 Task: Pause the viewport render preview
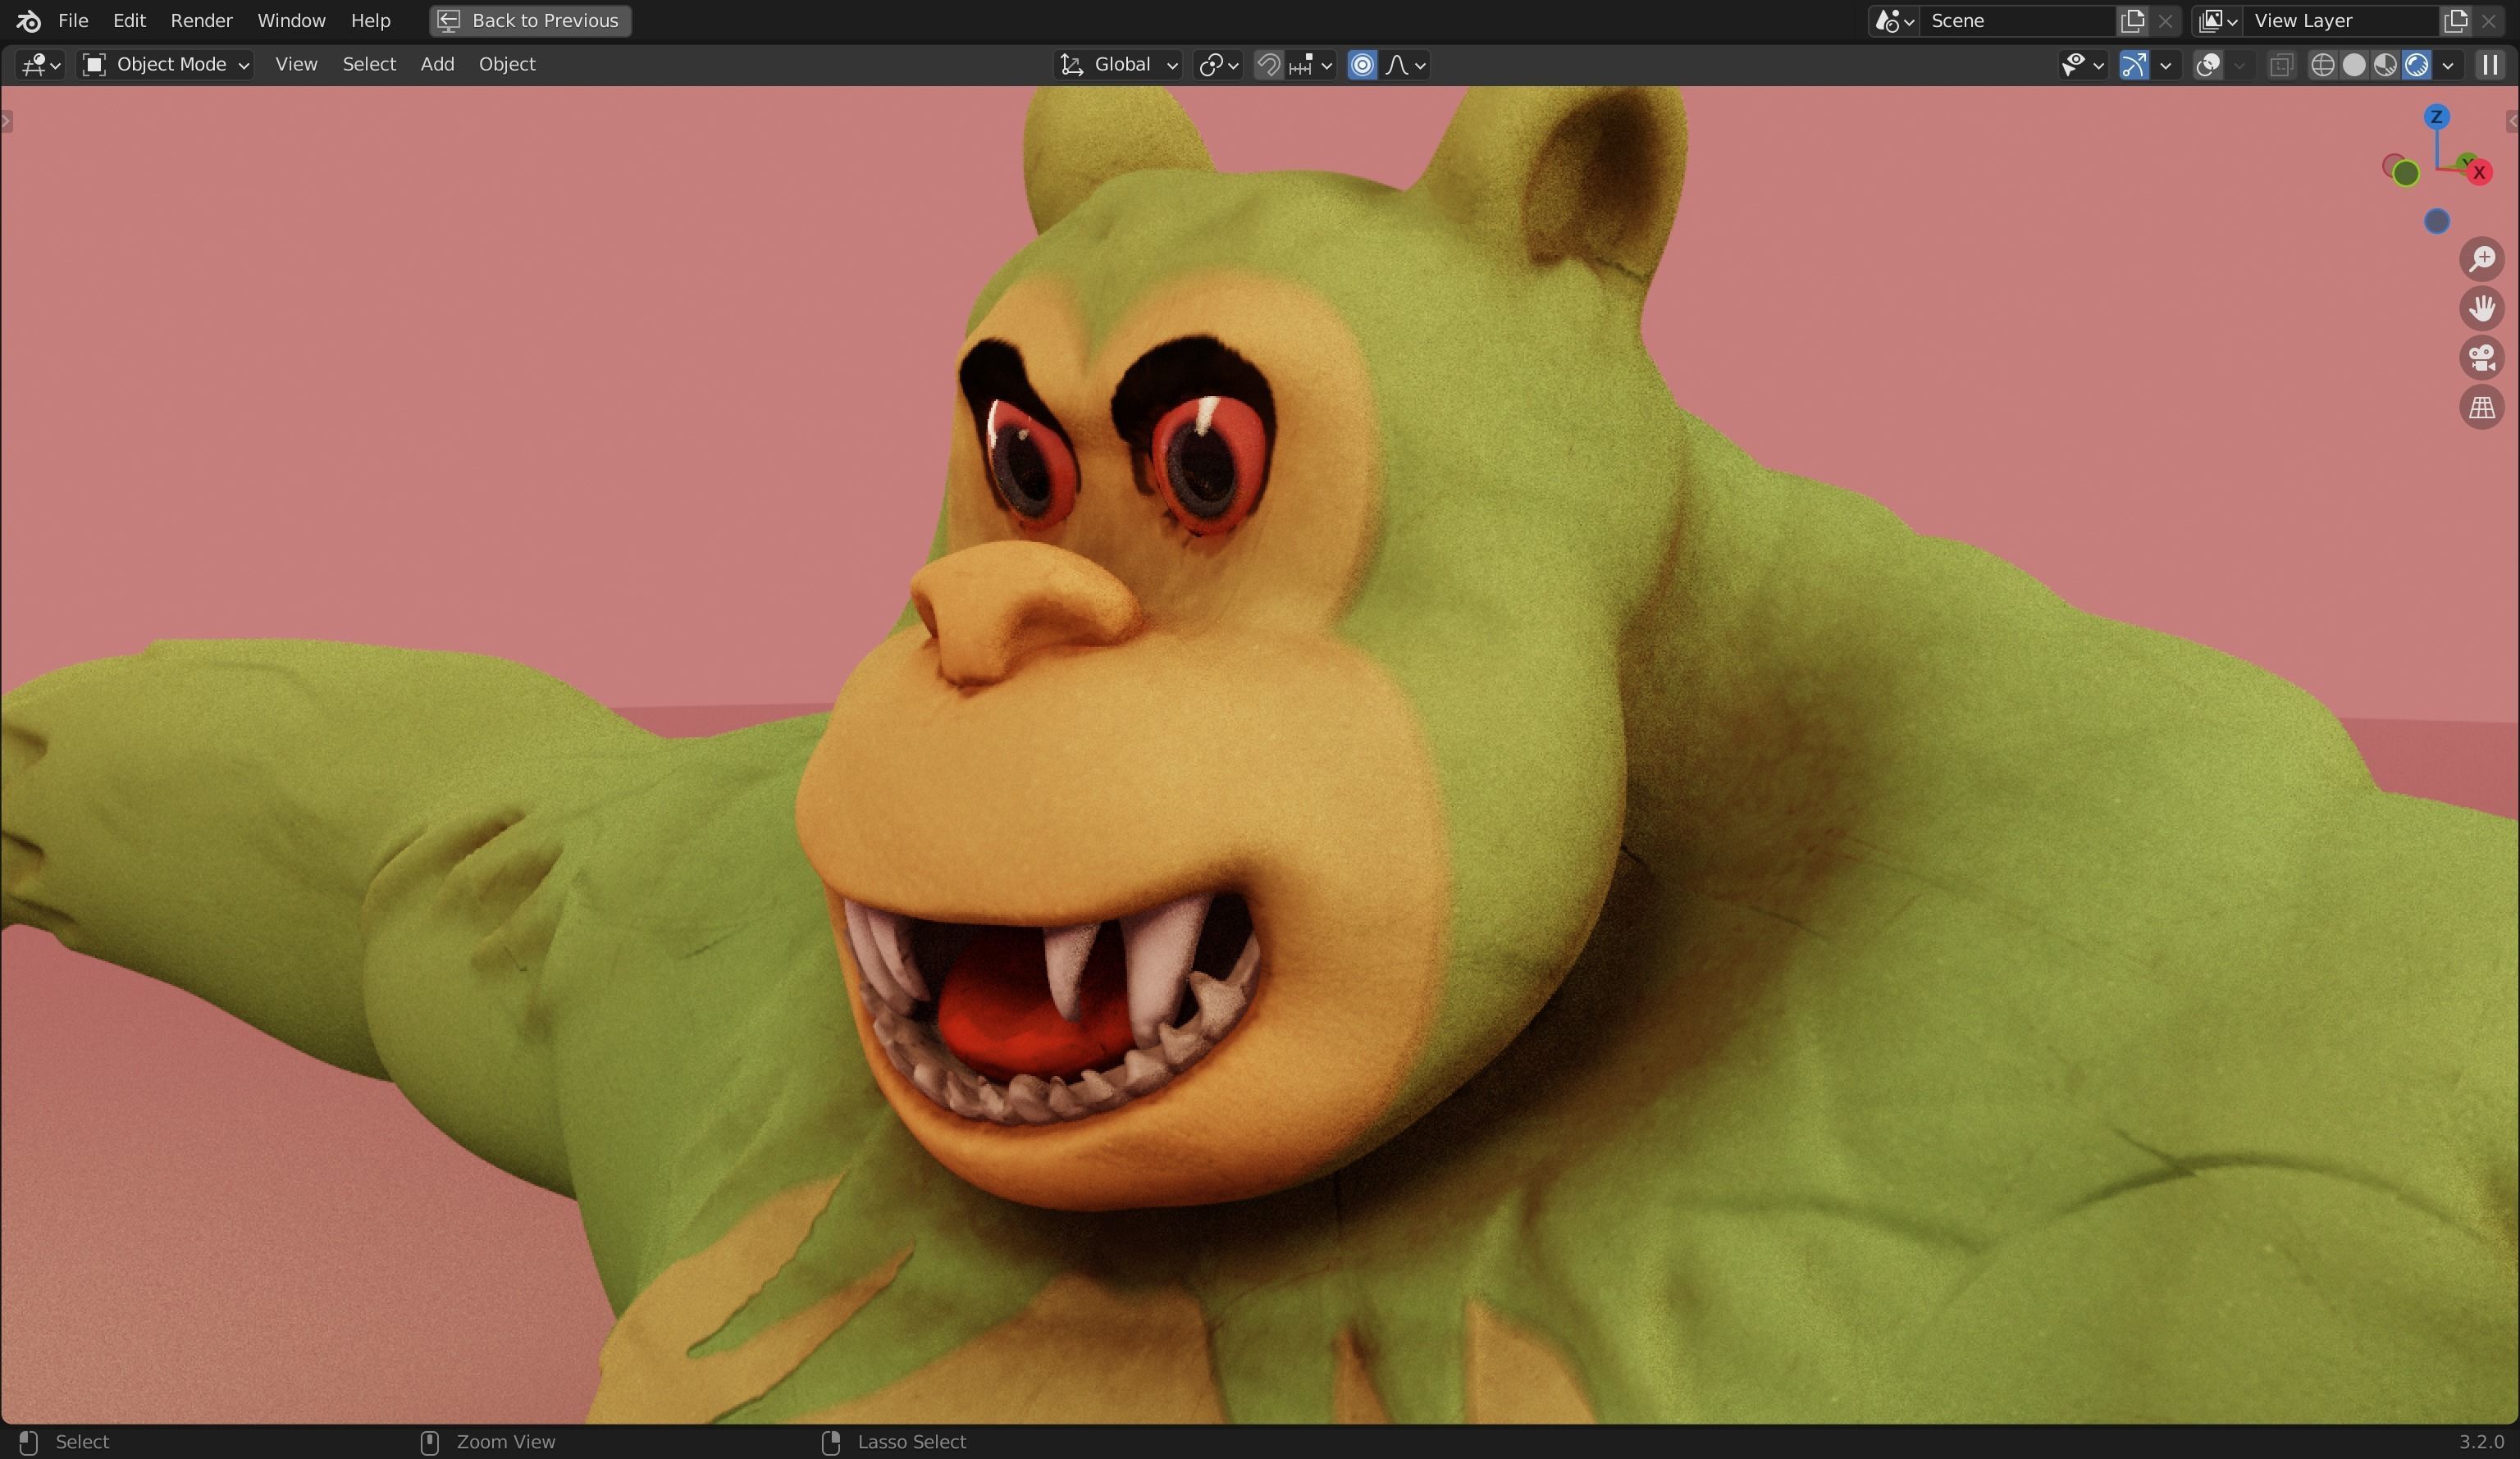[2490, 65]
